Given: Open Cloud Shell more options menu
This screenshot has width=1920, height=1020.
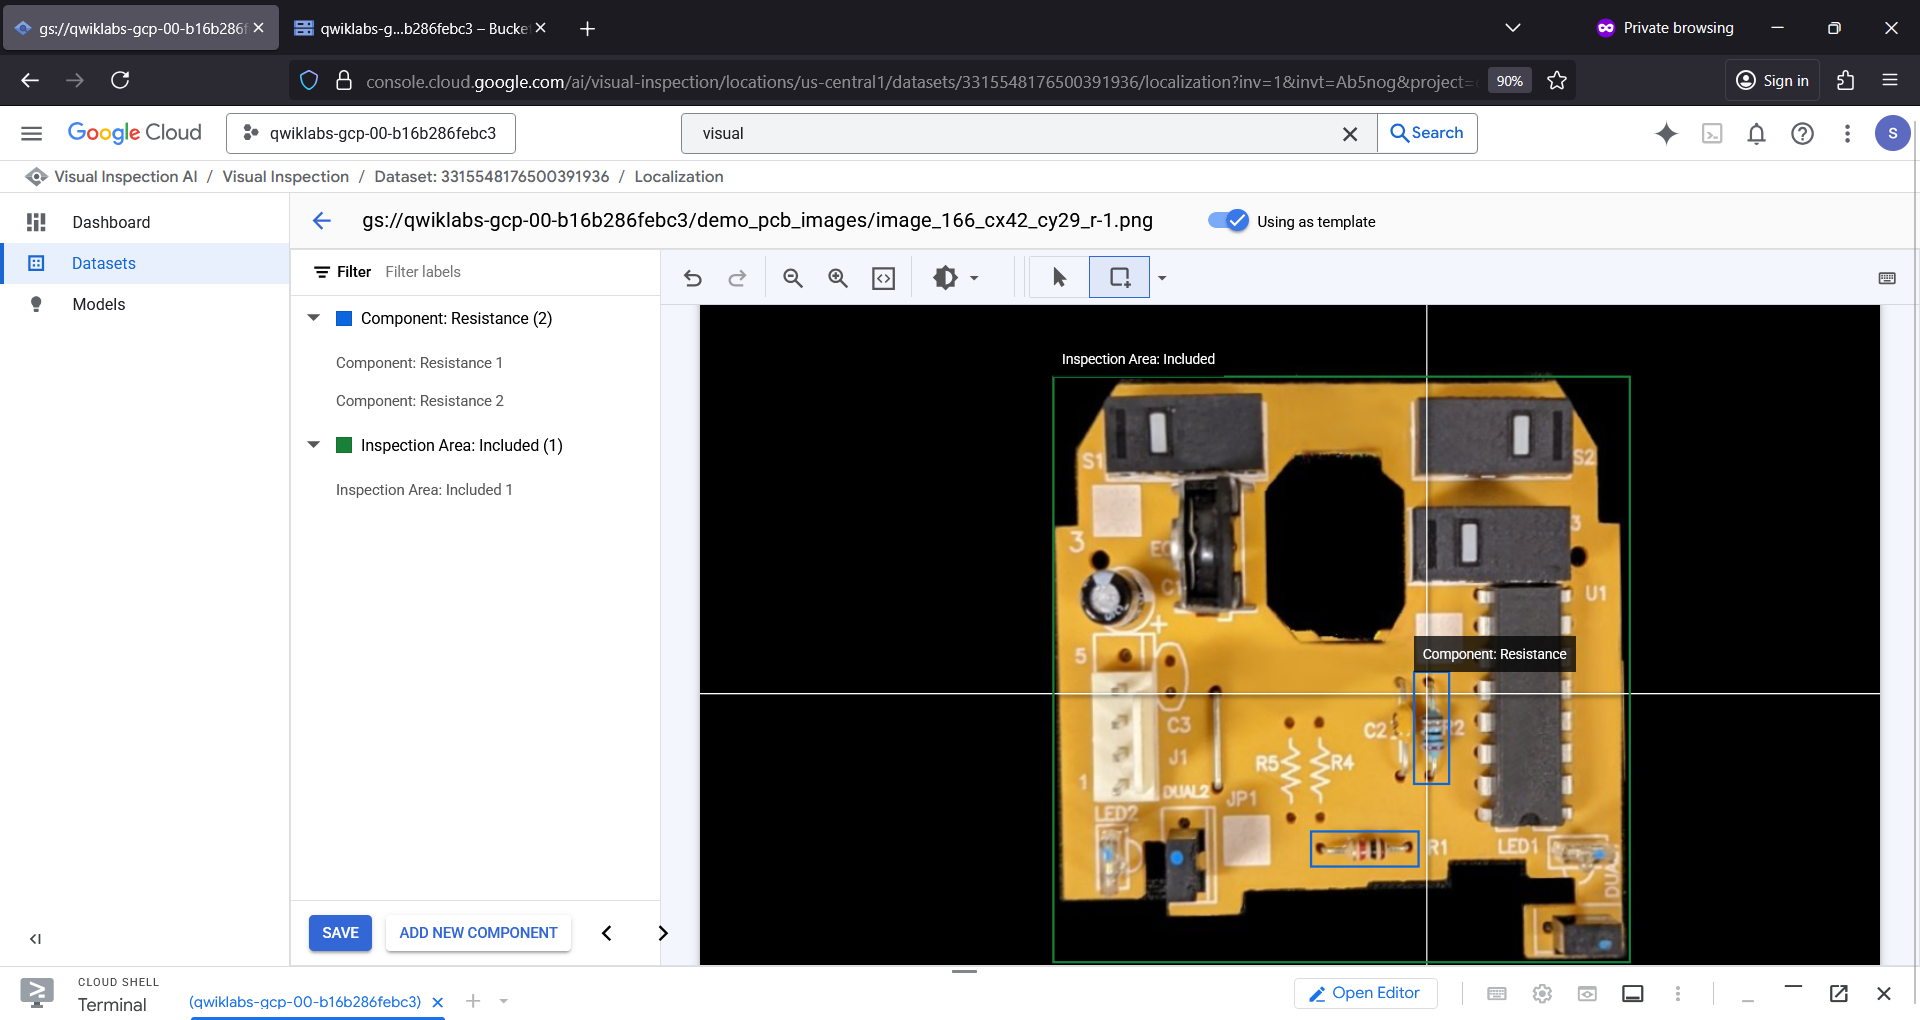Looking at the screenshot, I should point(1678,993).
